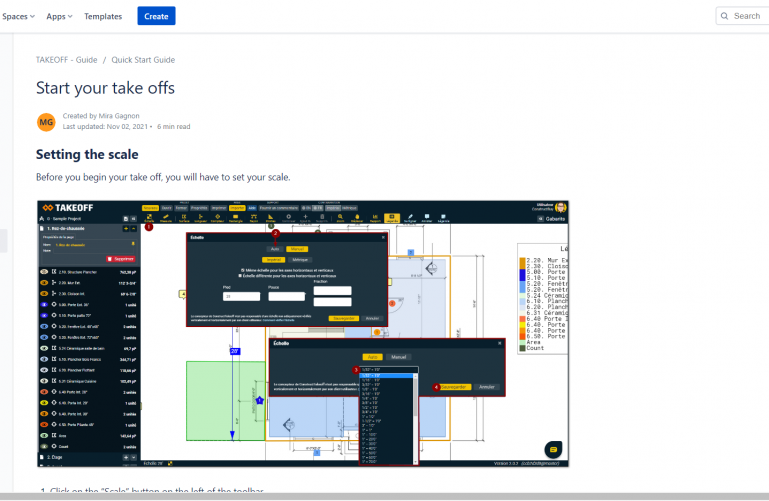Click Sauvegarder in the manual Échelle dialog

pos(344,318)
